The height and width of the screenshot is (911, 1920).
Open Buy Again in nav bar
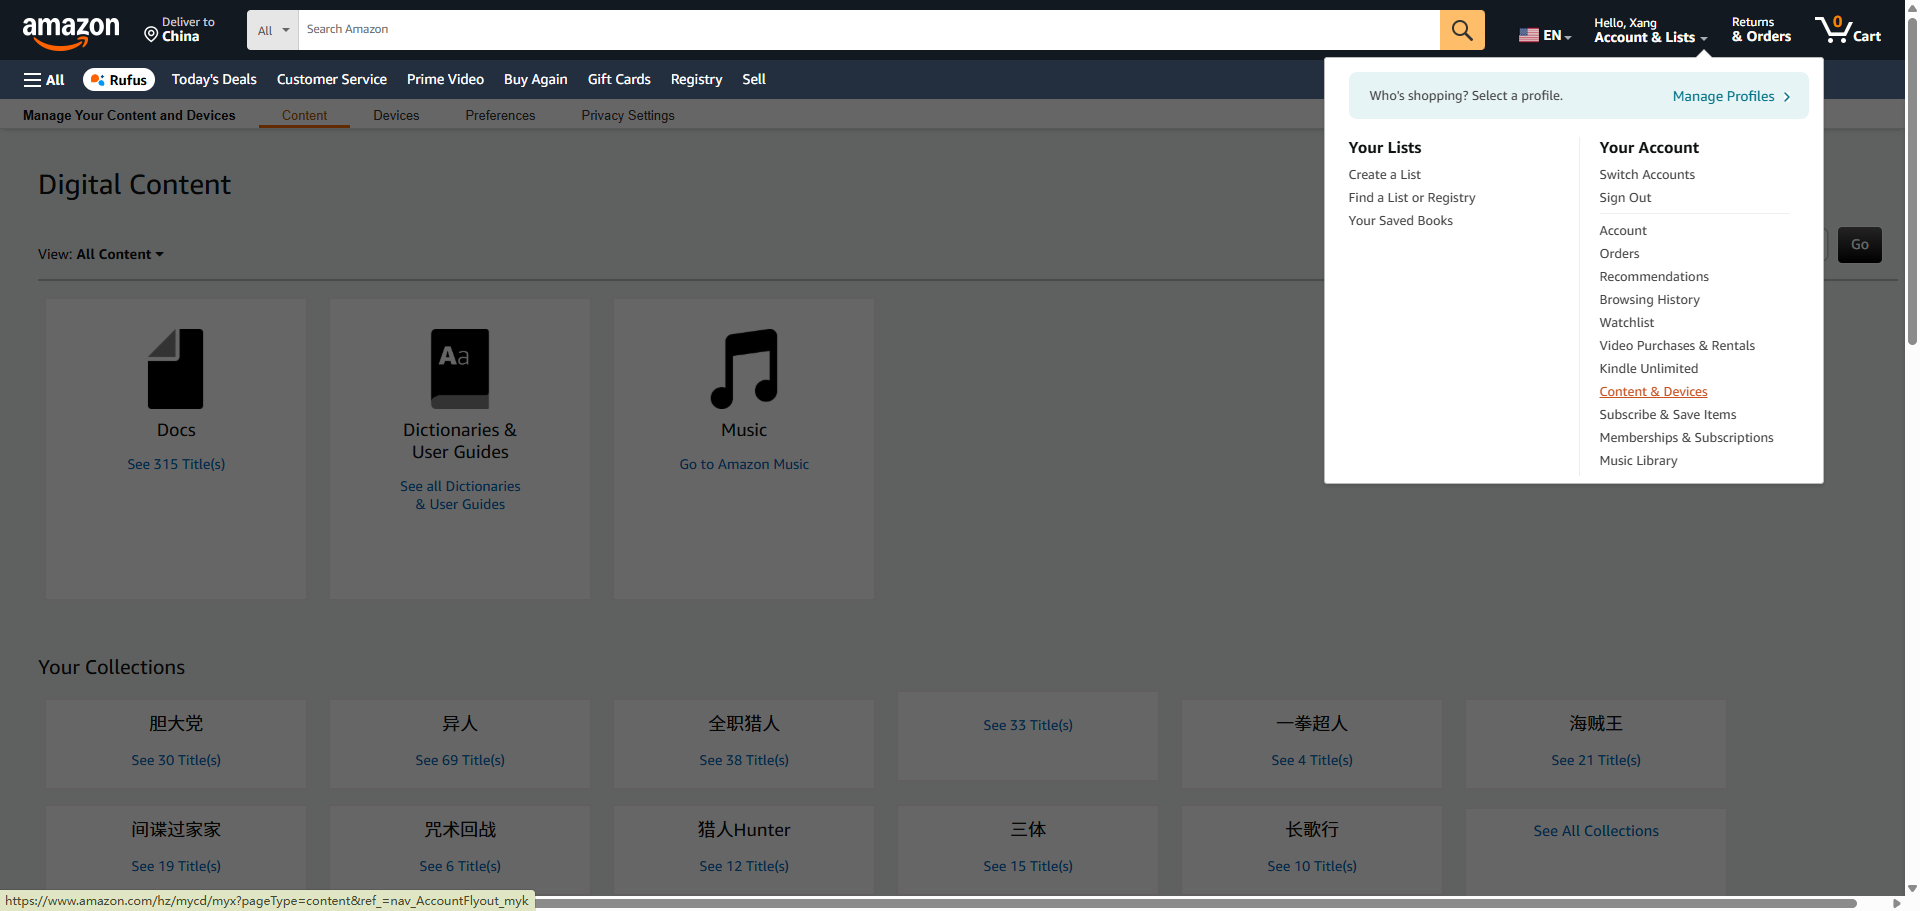pyautogui.click(x=536, y=79)
